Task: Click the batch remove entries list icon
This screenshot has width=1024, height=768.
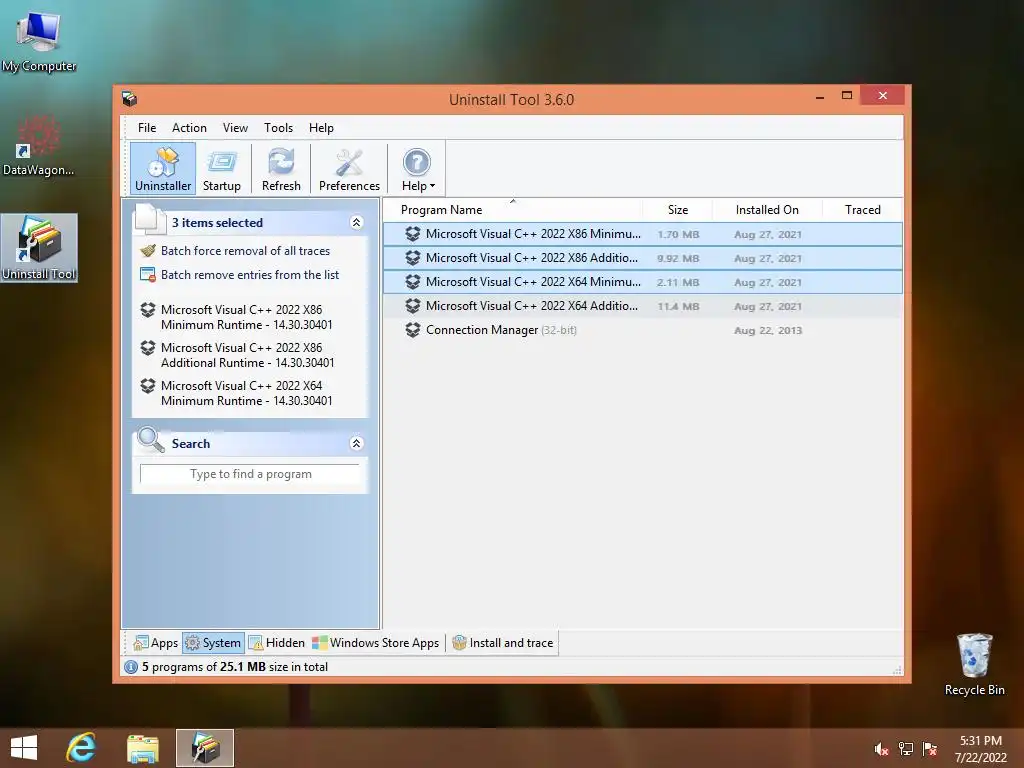Action: coord(148,275)
